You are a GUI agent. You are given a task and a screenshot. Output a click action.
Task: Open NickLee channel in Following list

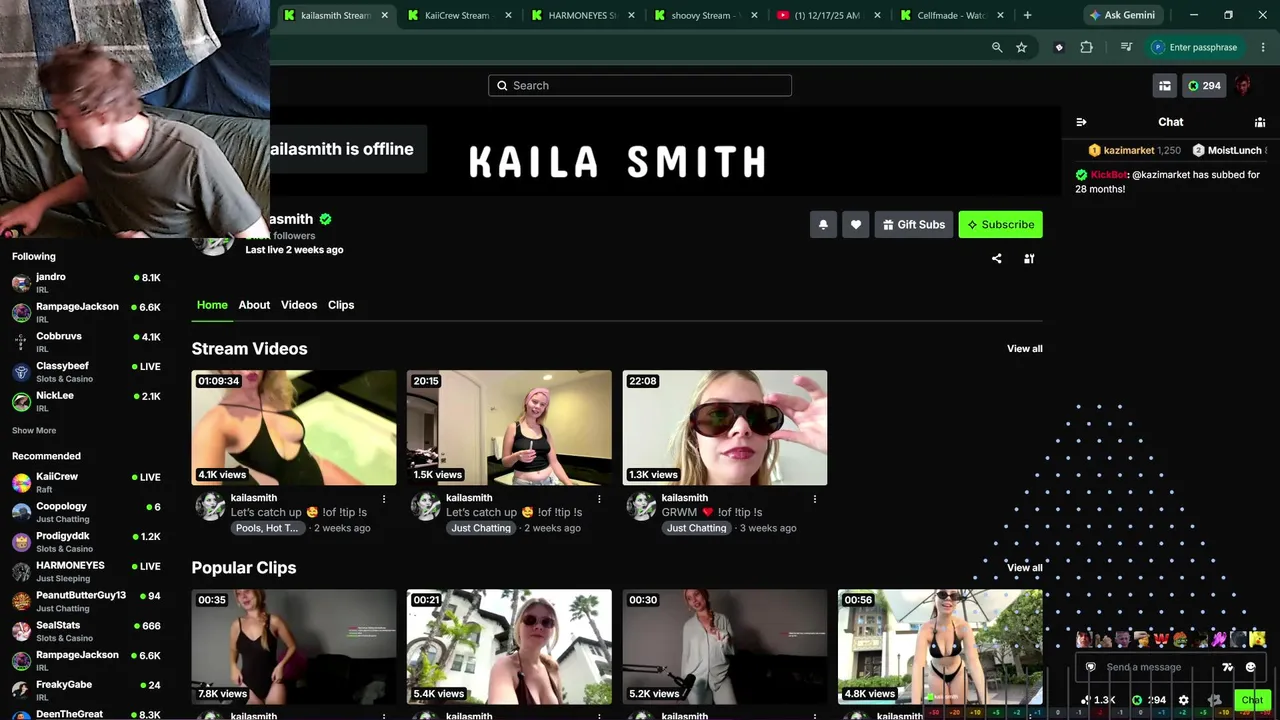86,401
